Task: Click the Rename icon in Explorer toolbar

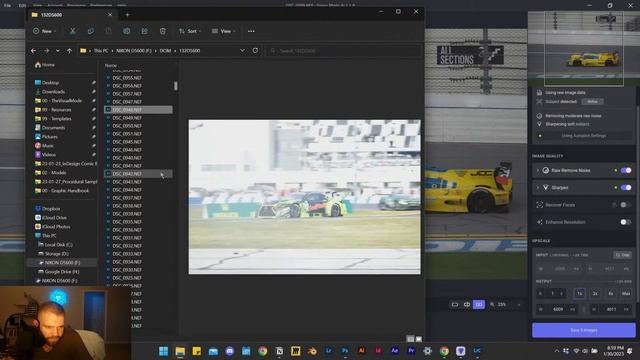Action: pos(127,31)
